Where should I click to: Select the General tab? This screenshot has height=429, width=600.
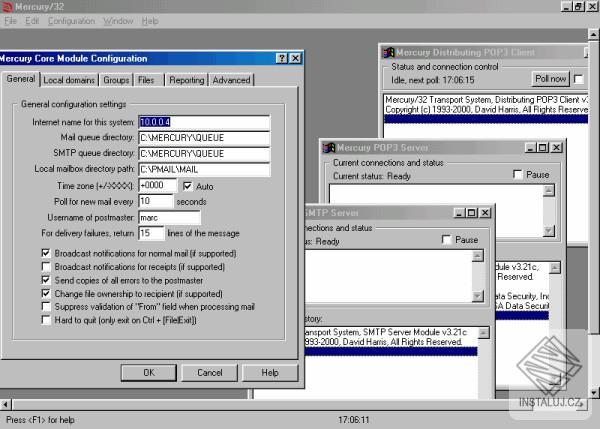(x=21, y=79)
